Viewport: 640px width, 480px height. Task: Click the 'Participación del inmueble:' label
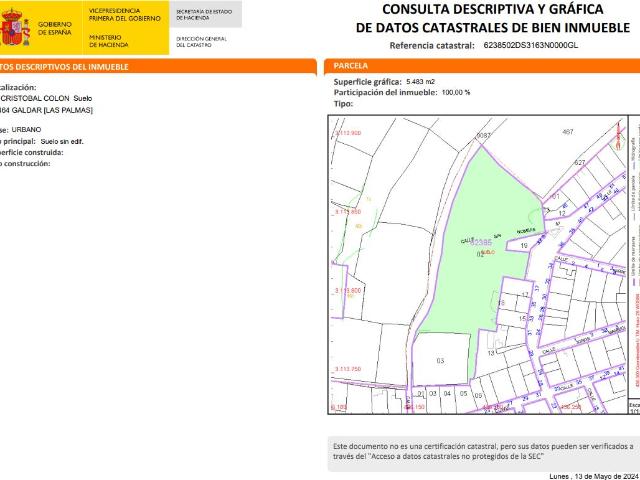point(385,93)
